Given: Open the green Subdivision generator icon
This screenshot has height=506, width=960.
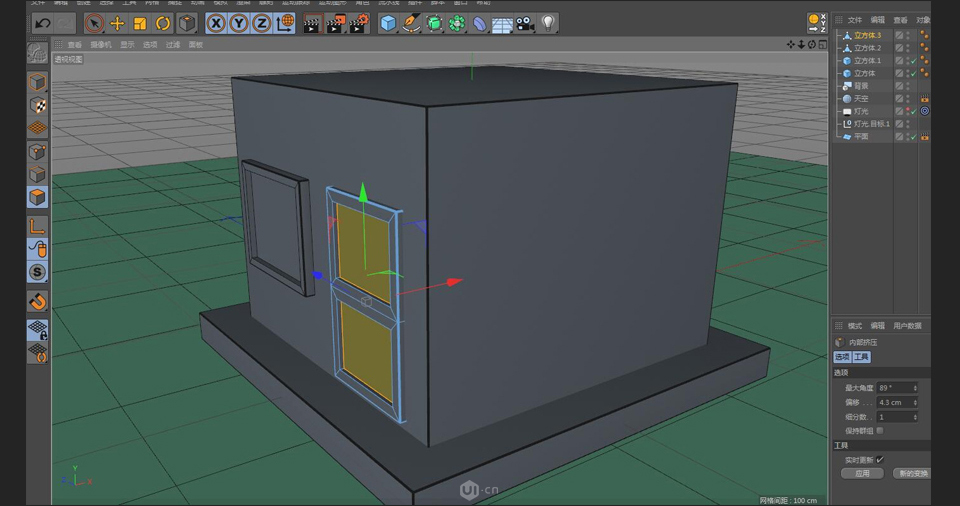Looking at the screenshot, I should pos(434,24).
